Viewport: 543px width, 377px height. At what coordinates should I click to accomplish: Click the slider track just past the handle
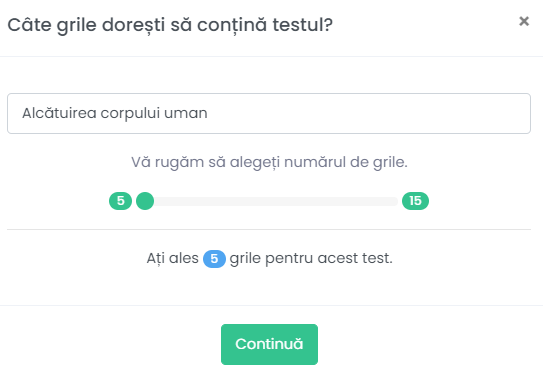point(164,201)
